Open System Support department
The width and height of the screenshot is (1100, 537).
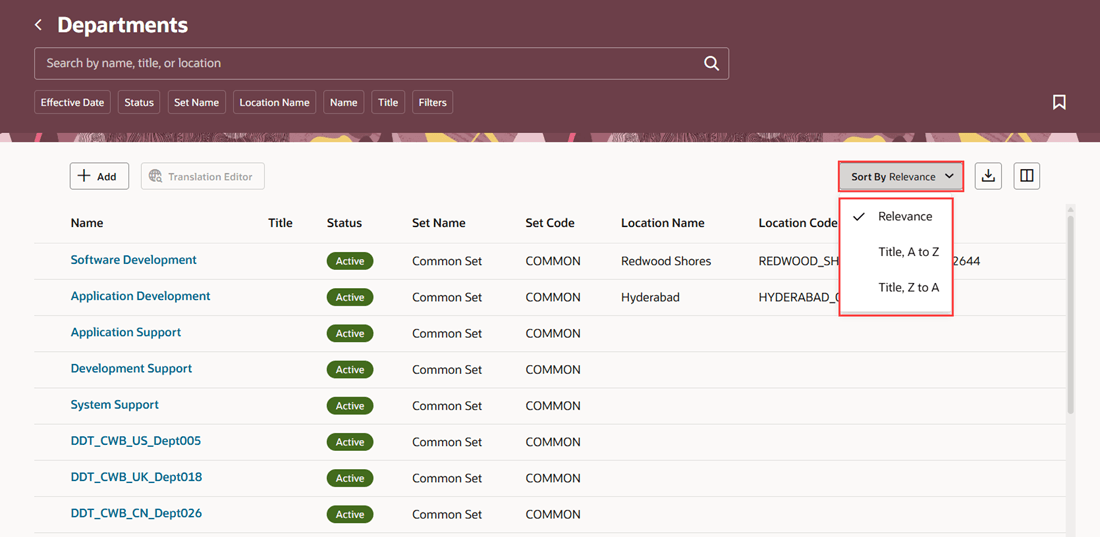click(114, 405)
